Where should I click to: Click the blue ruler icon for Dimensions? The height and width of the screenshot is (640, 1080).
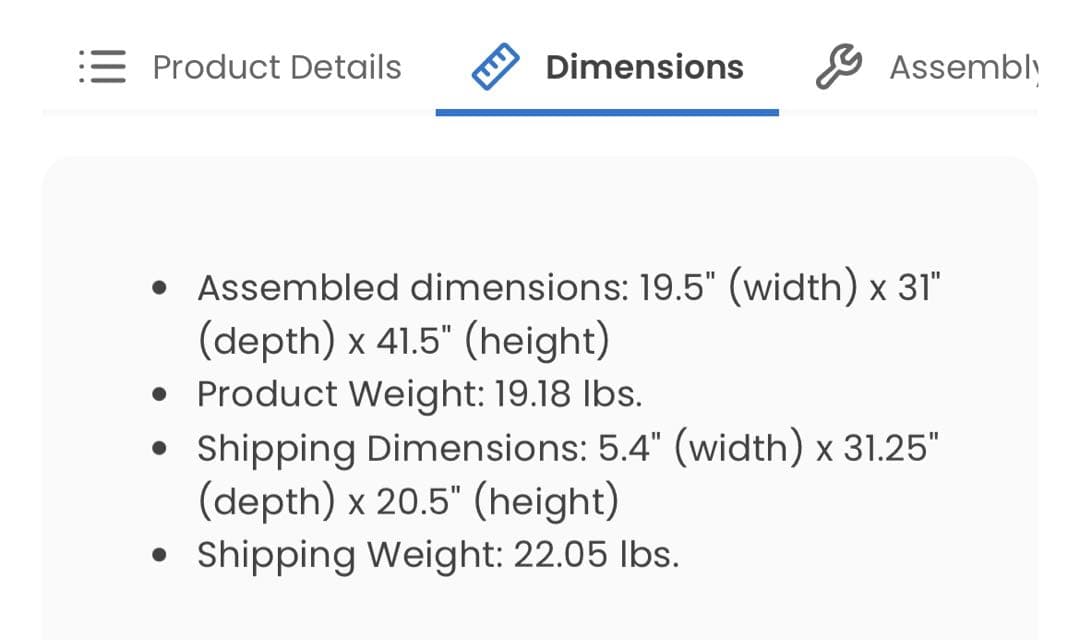495,67
